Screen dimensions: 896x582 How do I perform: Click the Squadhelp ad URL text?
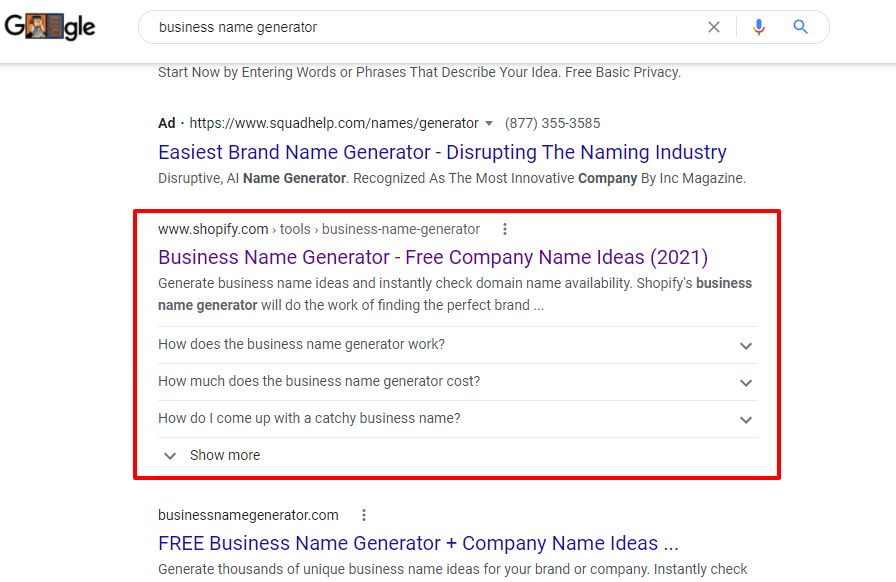(x=334, y=123)
